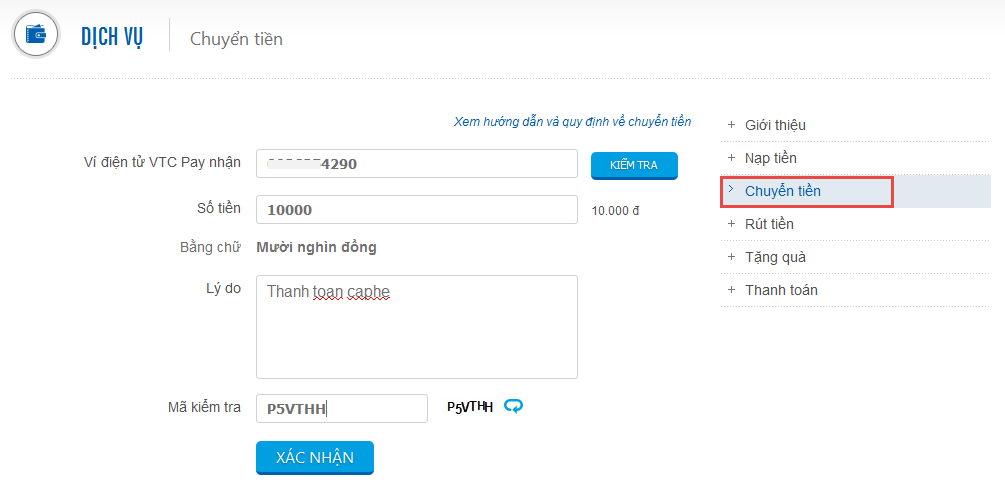Expand the Nạp tiền plus icon

point(731,158)
